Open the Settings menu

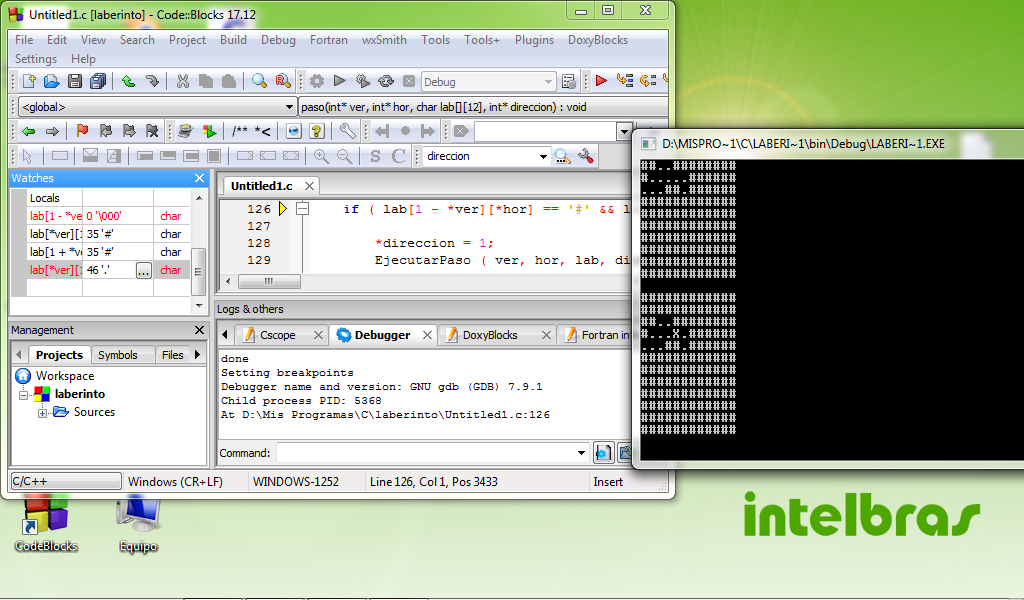coord(36,59)
